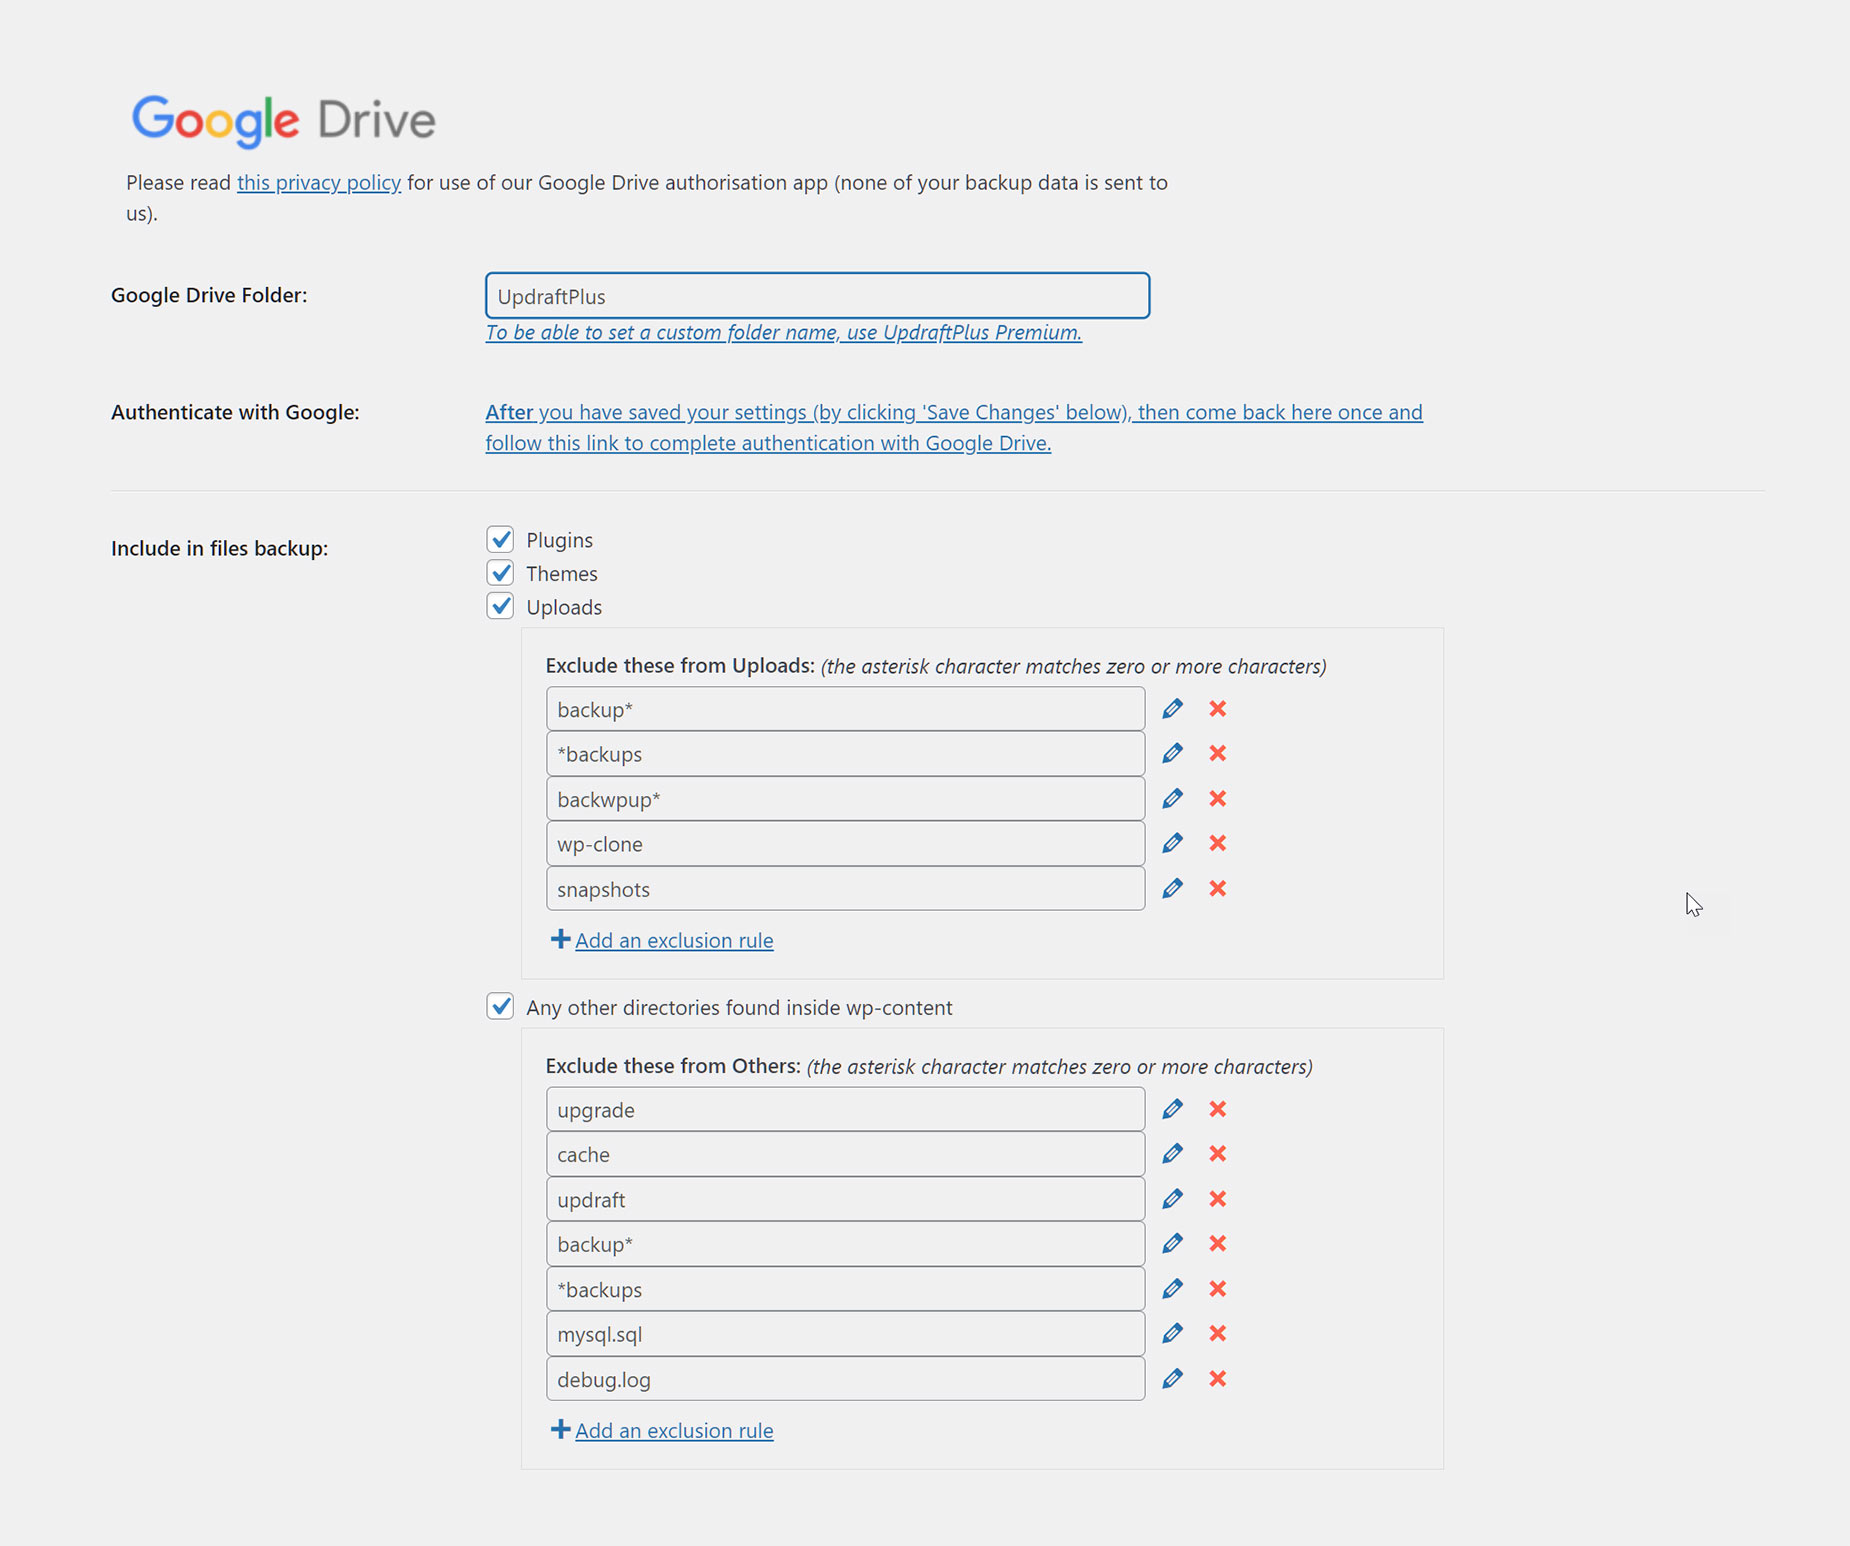Uncheck the Plugins backup checkbox
The width and height of the screenshot is (1850, 1546).
[x=500, y=539]
